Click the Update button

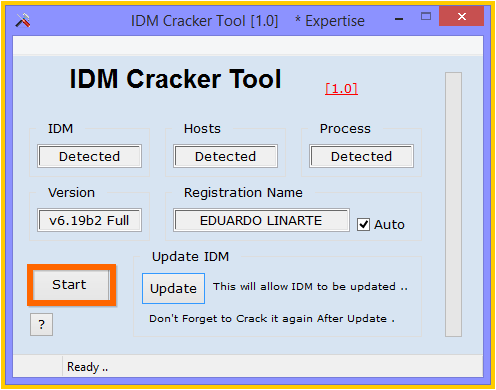173,288
